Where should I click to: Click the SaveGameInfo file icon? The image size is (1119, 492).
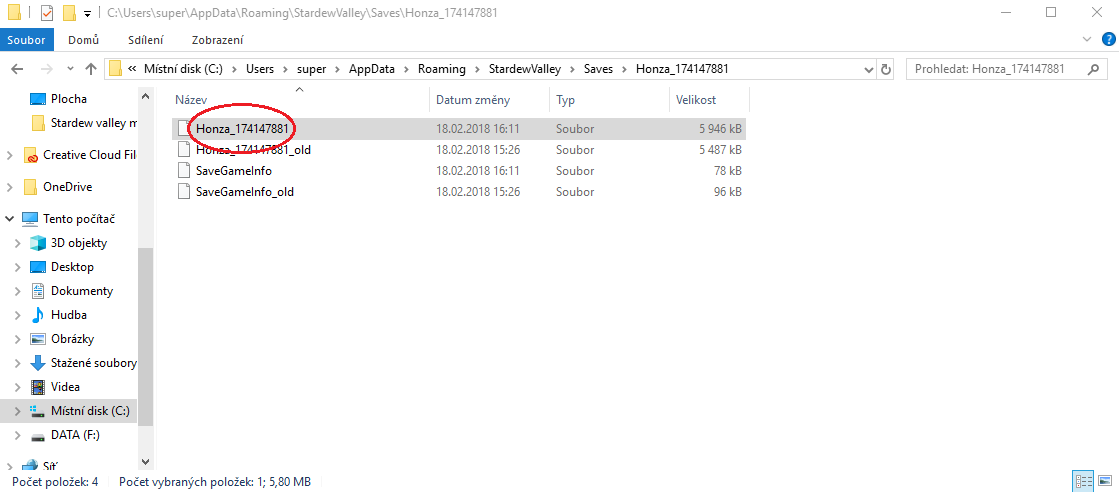pos(183,171)
